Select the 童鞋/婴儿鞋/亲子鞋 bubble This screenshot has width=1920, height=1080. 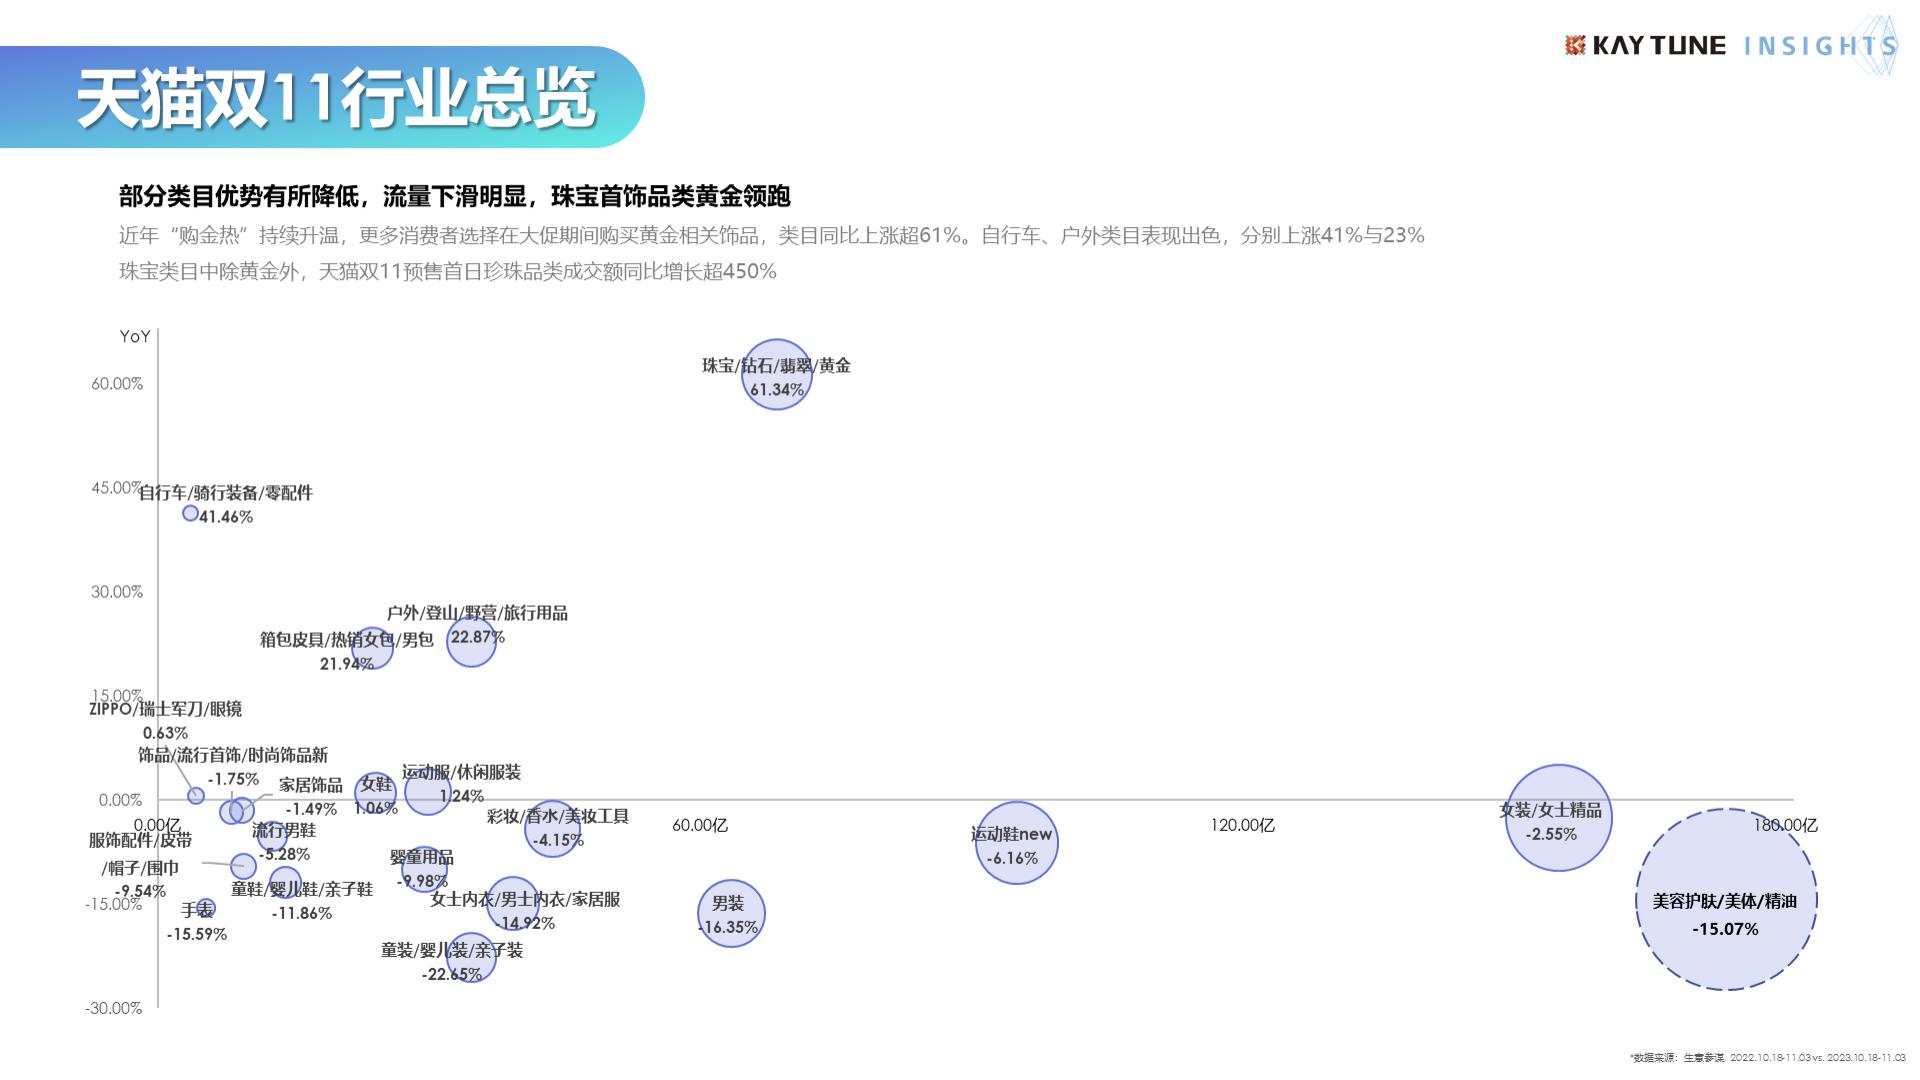286,883
